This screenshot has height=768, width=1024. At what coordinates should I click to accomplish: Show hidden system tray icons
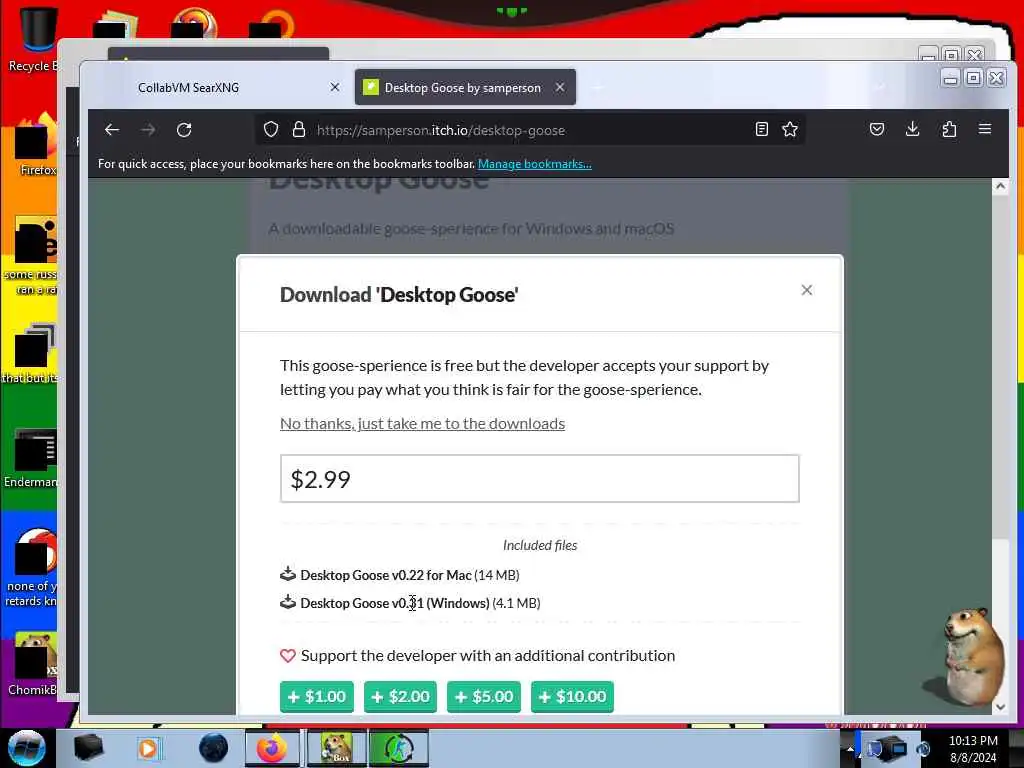[850, 749]
